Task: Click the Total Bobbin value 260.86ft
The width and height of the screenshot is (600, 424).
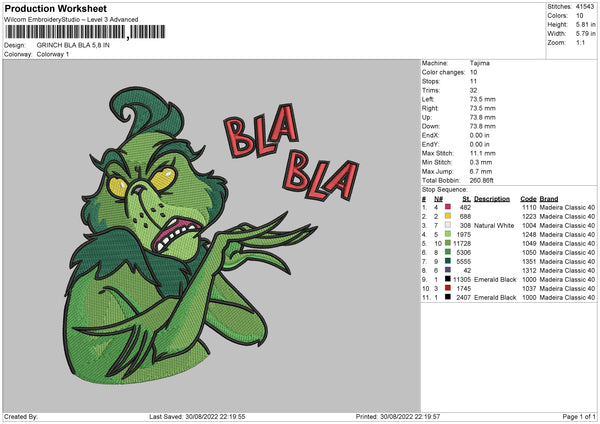Action: click(481, 180)
